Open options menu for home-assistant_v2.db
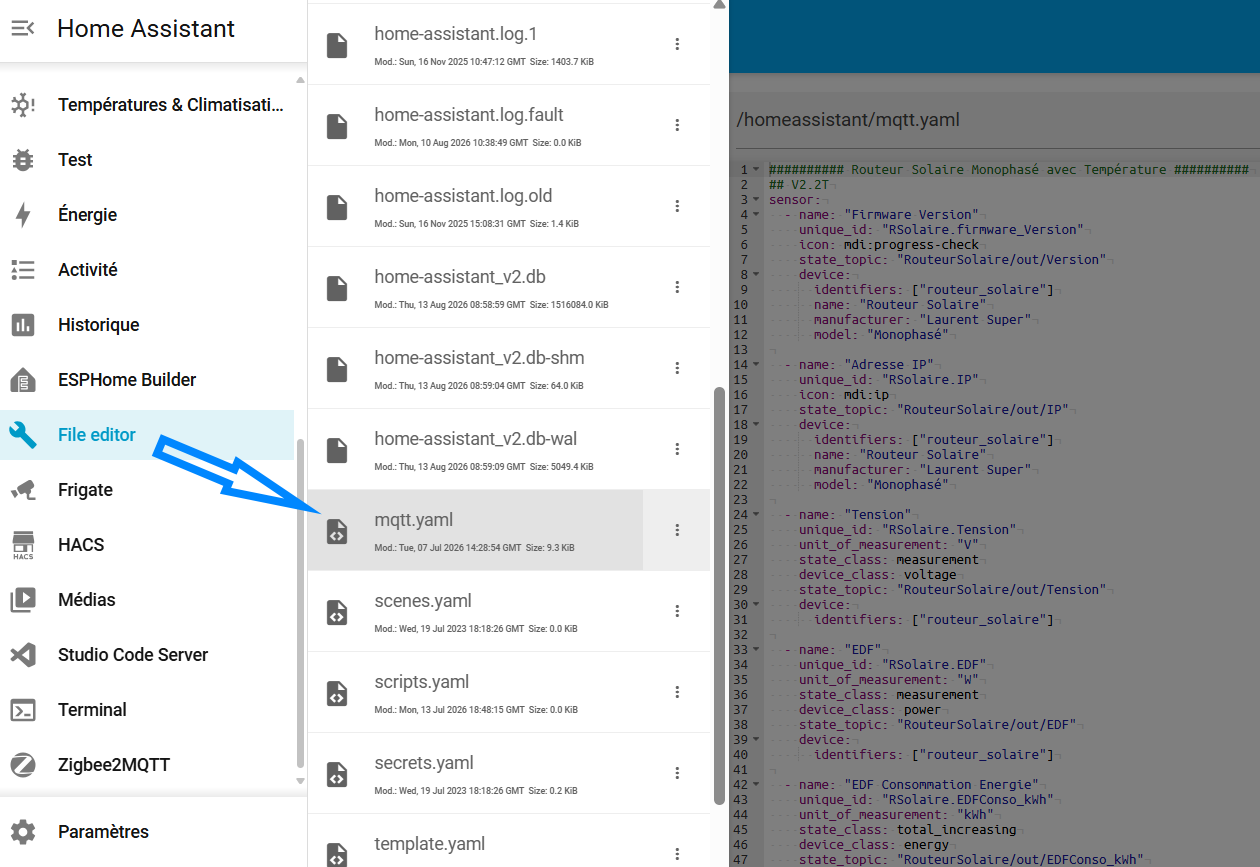 click(x=677, y=287)
